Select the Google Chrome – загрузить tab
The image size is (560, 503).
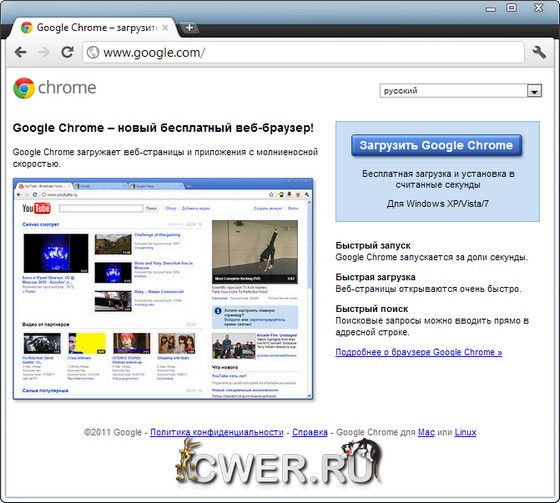tap(95, 28)
